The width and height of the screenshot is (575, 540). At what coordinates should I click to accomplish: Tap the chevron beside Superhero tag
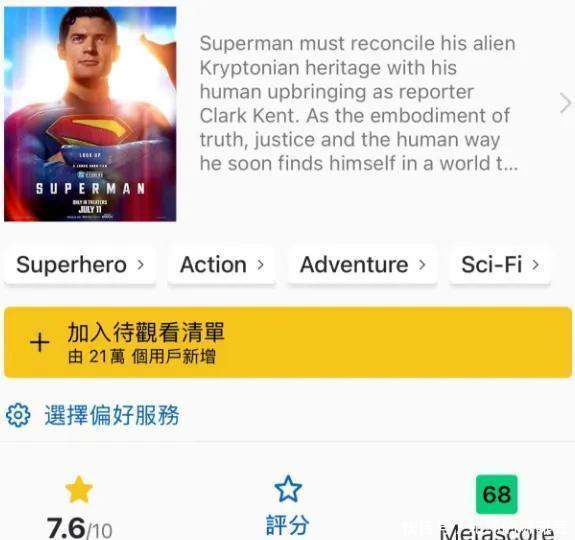coord(140,264)
